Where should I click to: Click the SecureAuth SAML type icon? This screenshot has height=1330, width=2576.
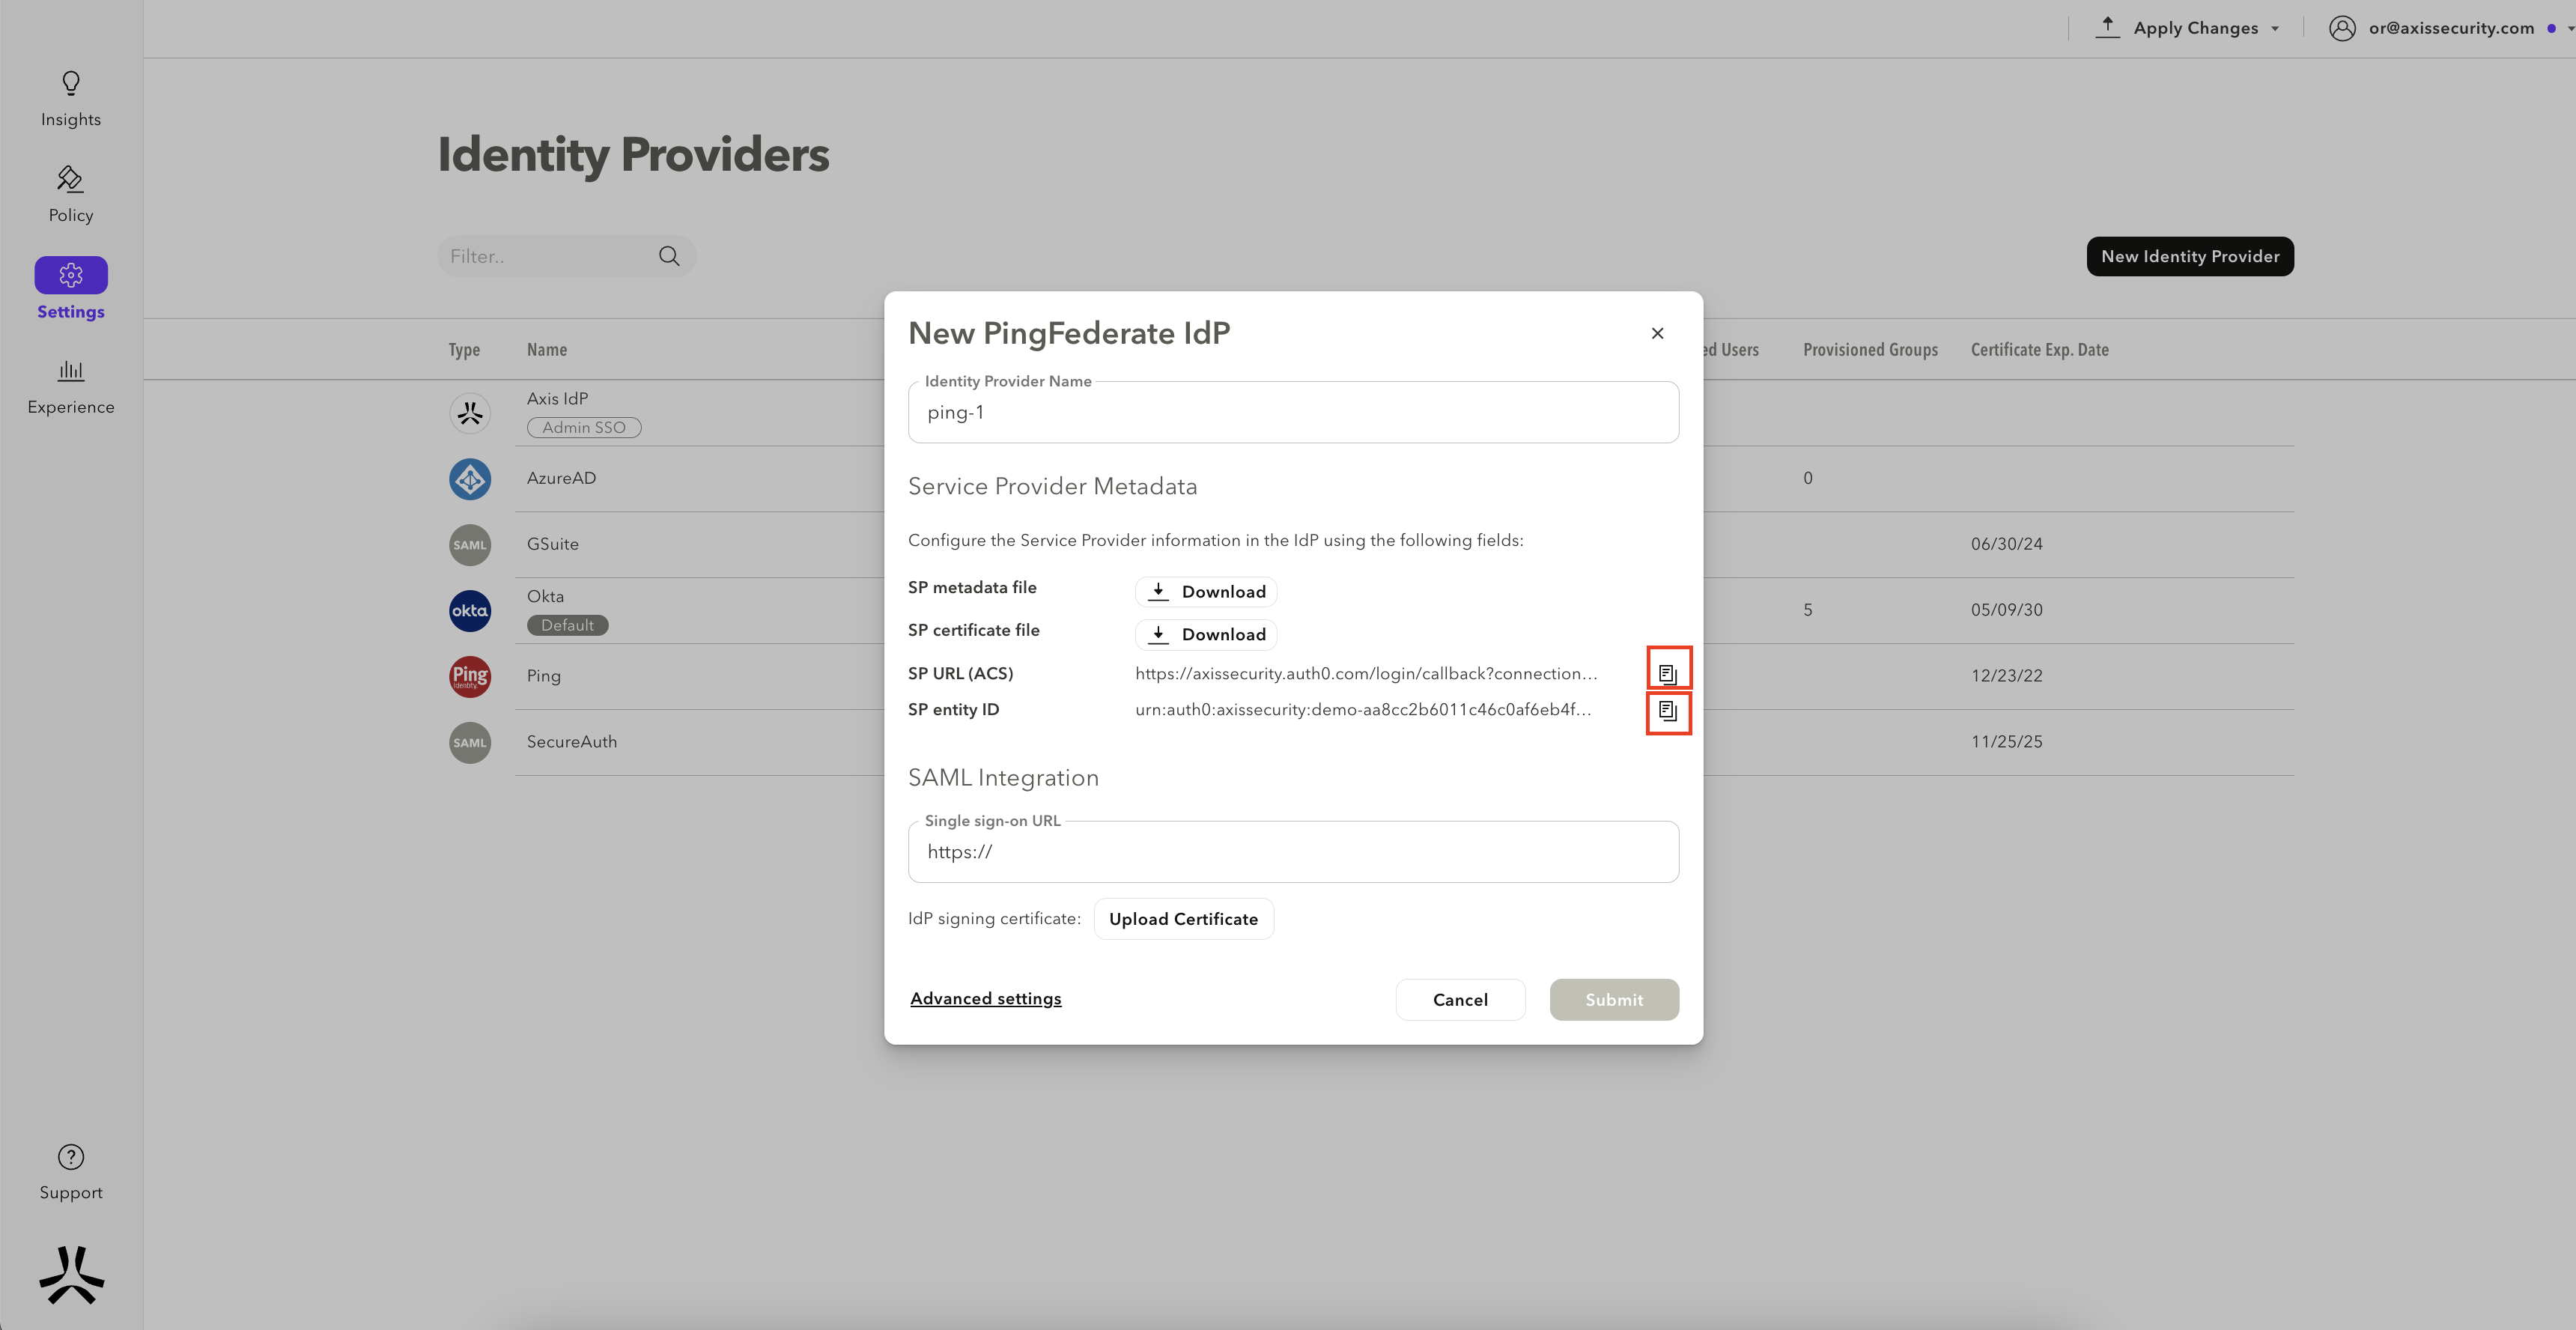(x=470, y=742)
